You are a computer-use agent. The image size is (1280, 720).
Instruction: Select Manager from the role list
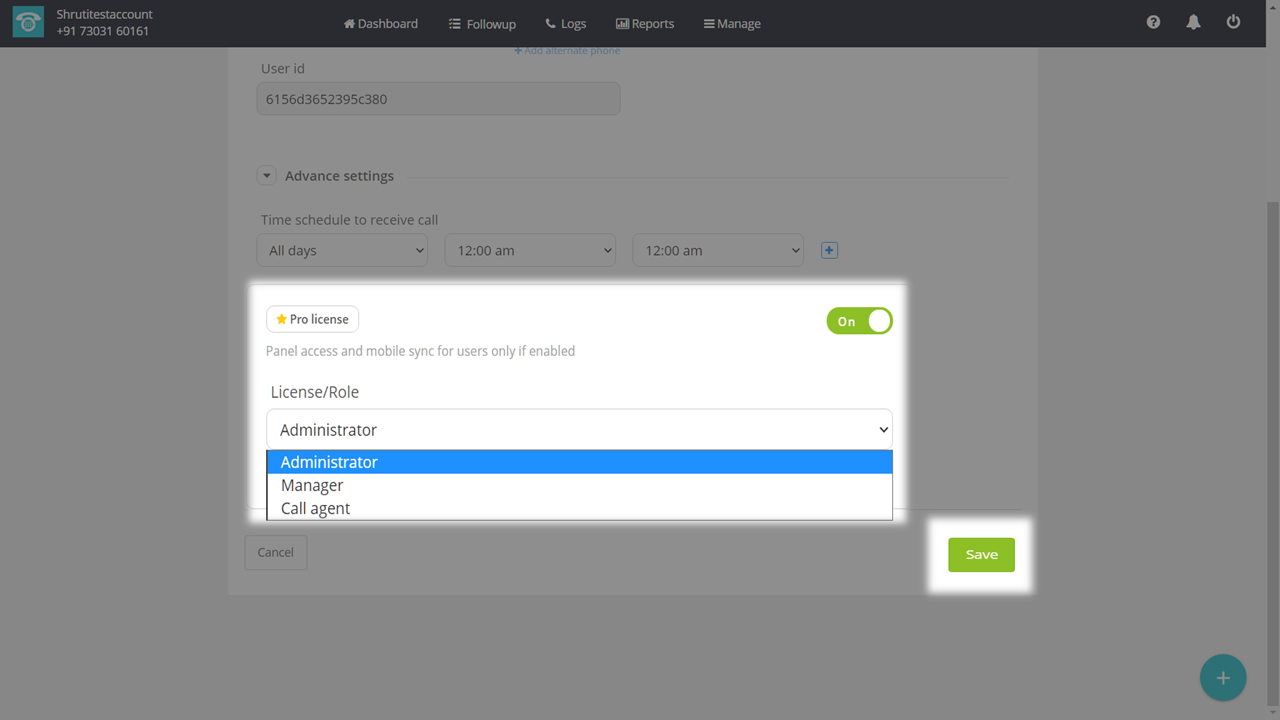point(312,485)
